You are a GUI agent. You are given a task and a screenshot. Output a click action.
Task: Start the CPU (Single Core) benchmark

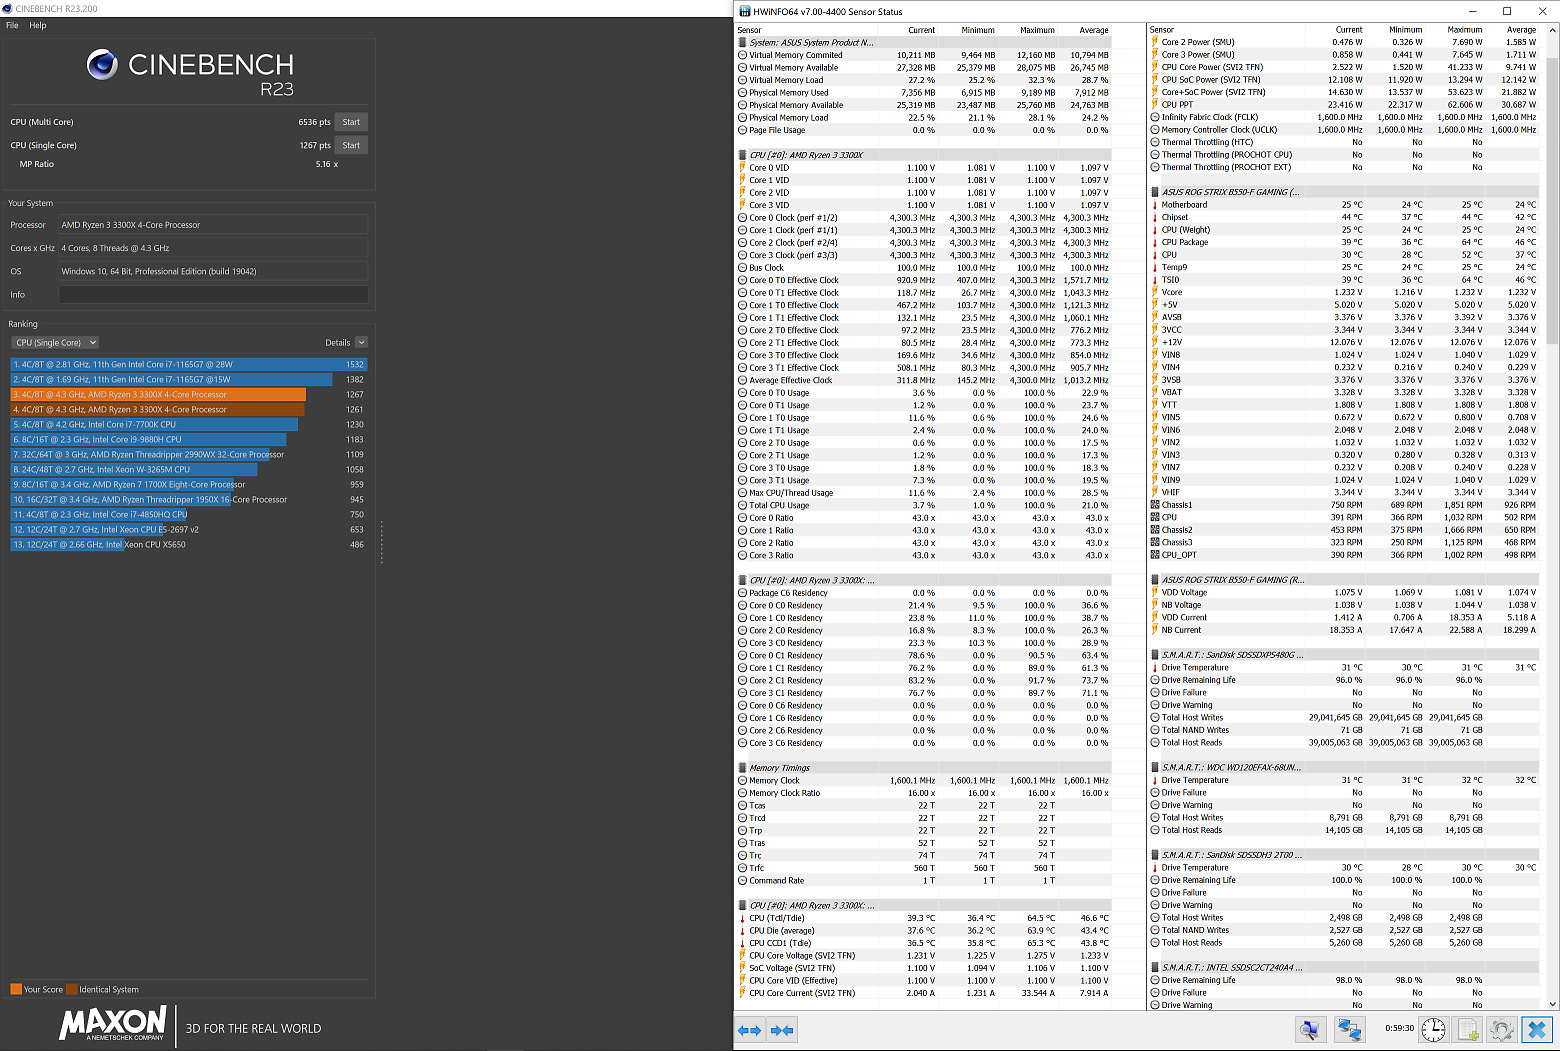tap(351, 145)
